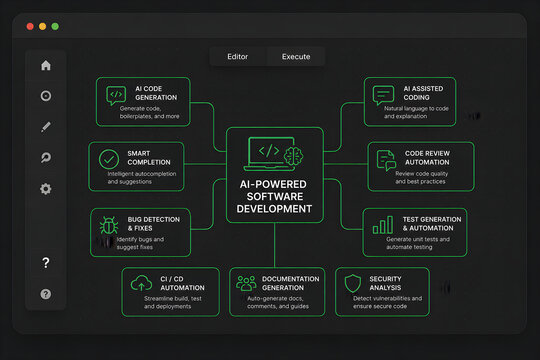This screenshot has height=360, width=540.
Task: Click the laptop code icon in center card
Action: click(x=269, y=154)
